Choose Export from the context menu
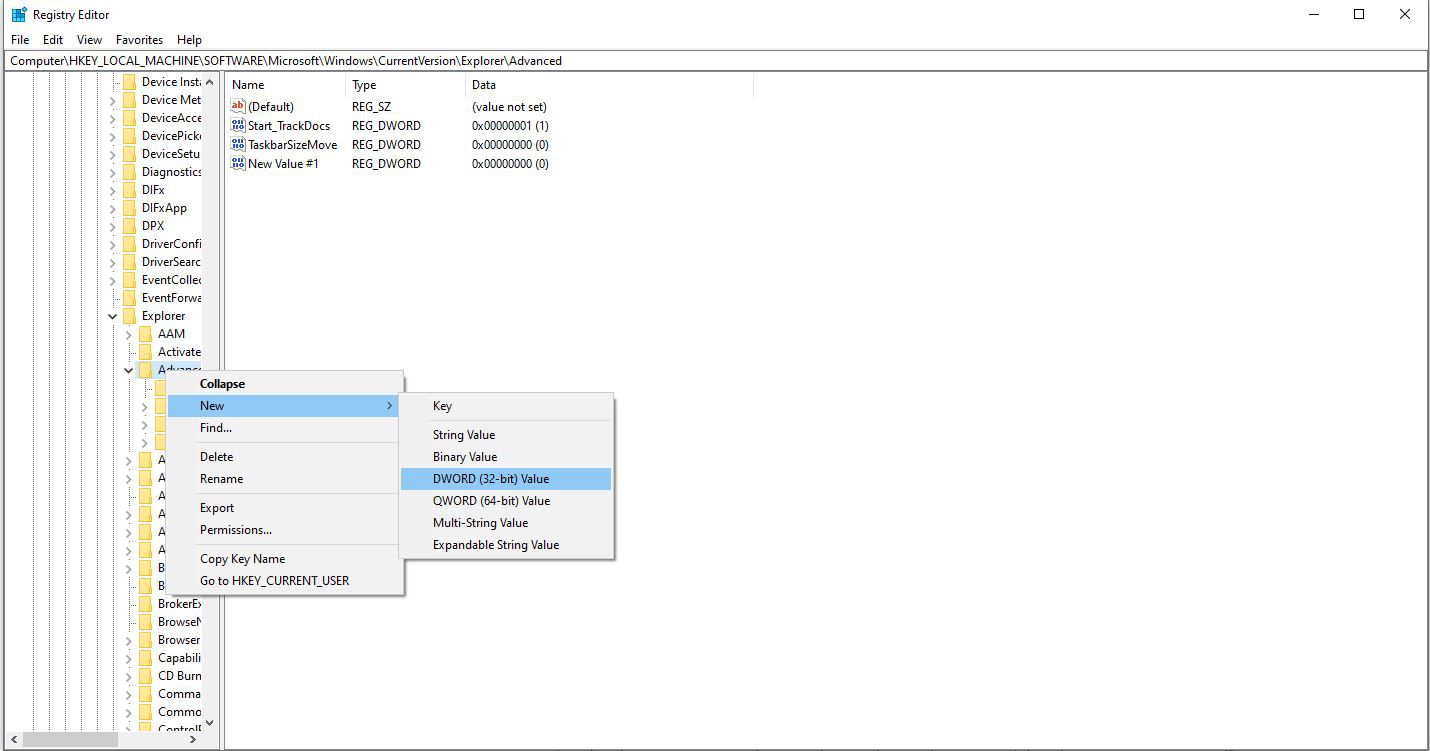Screen dimensions: 1430x751 (285, 508)
